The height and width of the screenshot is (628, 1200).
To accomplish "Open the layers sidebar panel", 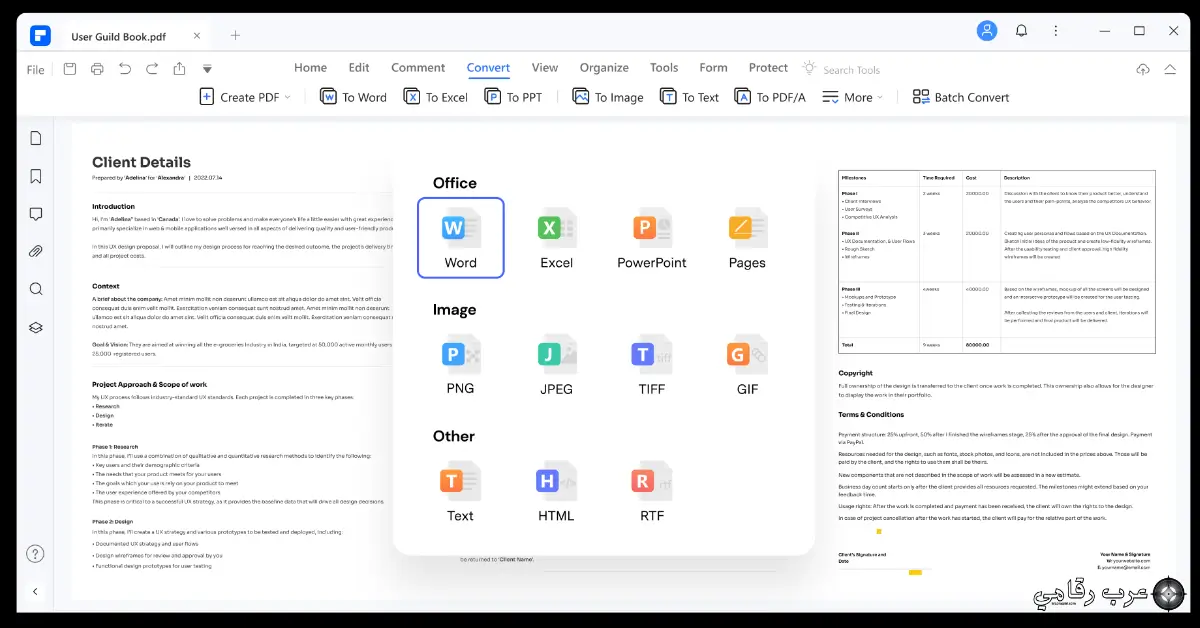I will [36, 327].
